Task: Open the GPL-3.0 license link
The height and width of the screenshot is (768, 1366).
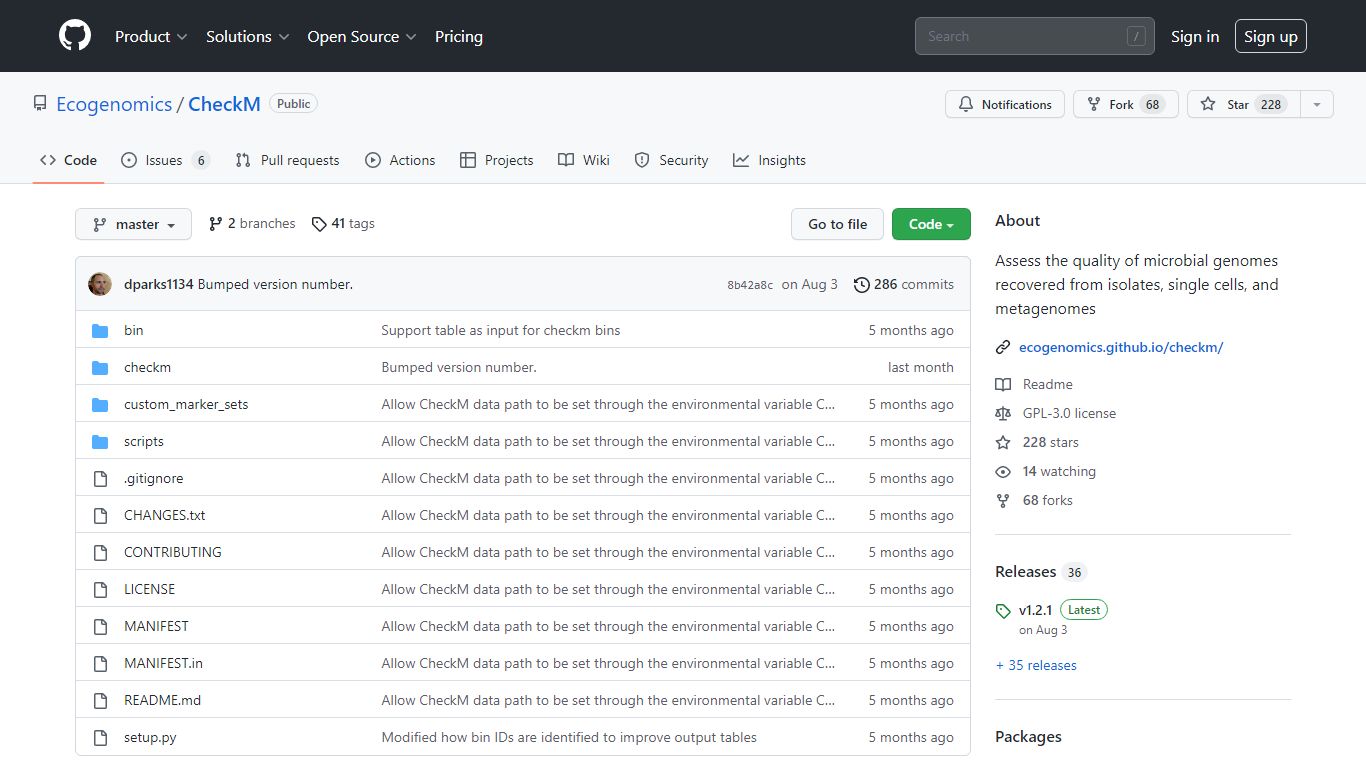Action: pyautogui.click(x=1069, y=413)
